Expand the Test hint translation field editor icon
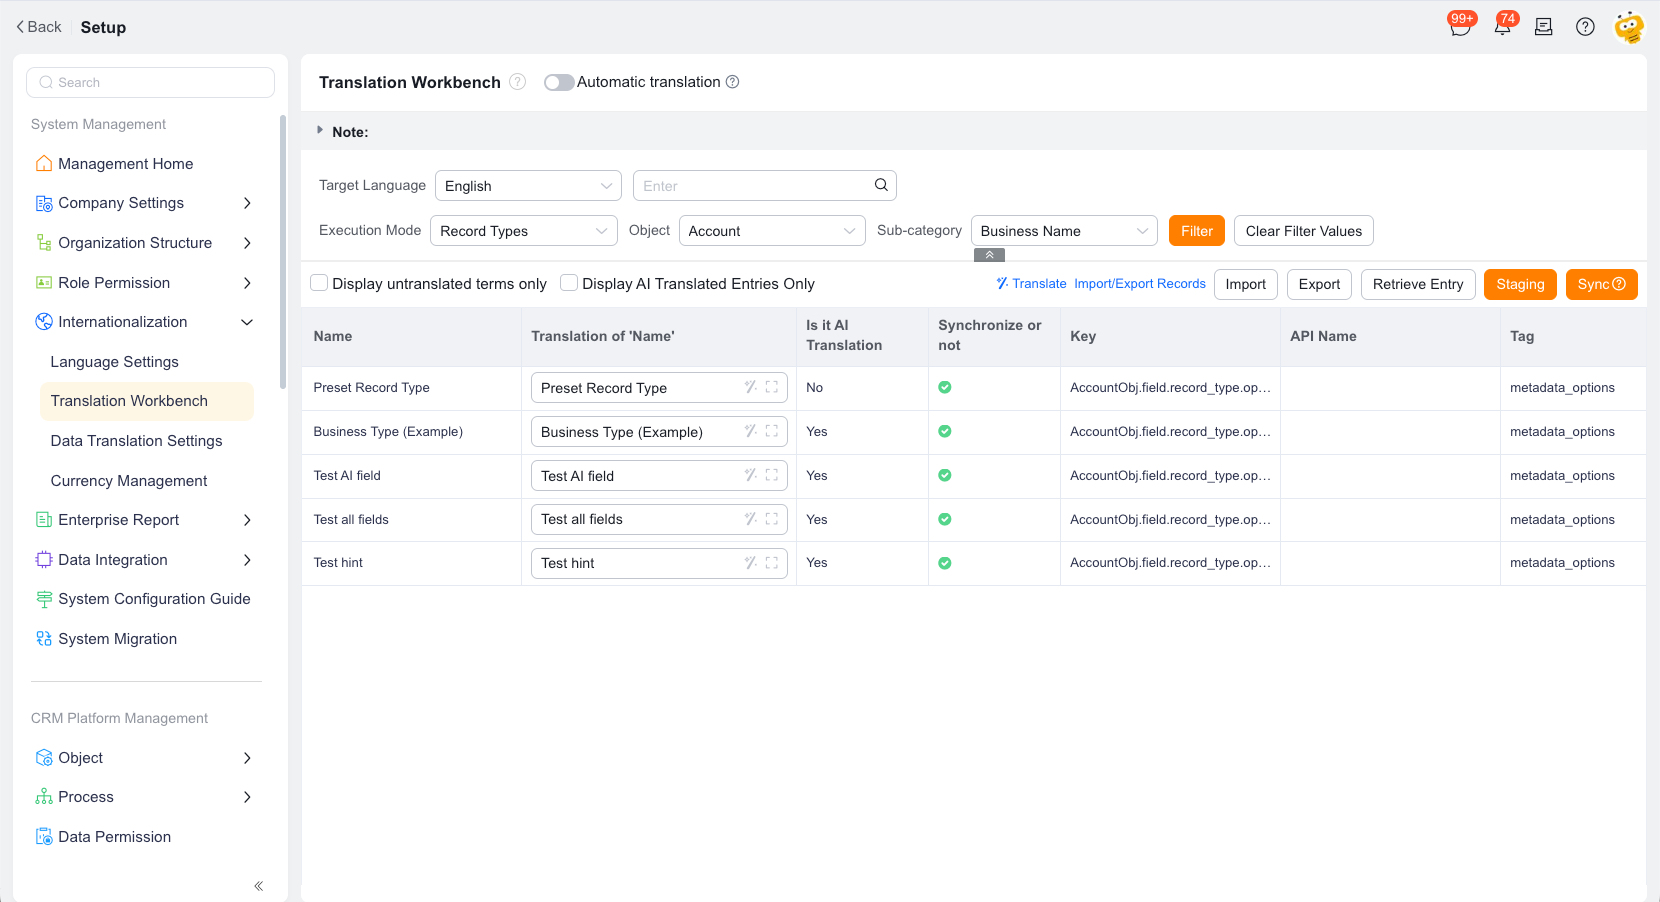 772,563
